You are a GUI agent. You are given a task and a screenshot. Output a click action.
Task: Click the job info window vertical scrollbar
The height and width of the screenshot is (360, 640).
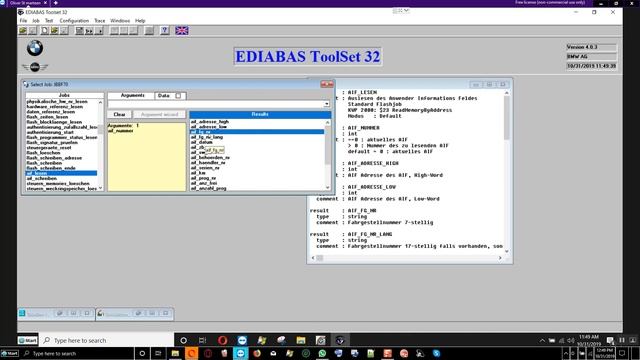pyautogui.click(x=507, y=172)
